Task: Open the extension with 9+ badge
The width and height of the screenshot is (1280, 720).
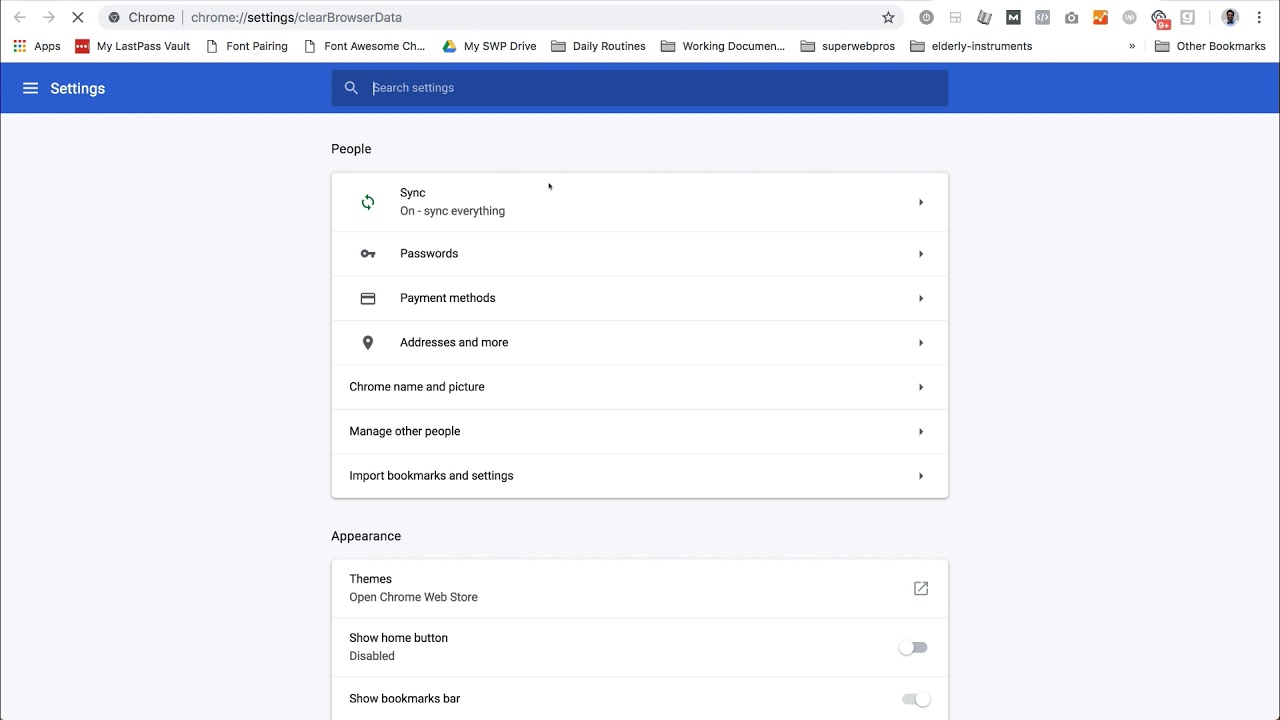Action: (1159, 18)
